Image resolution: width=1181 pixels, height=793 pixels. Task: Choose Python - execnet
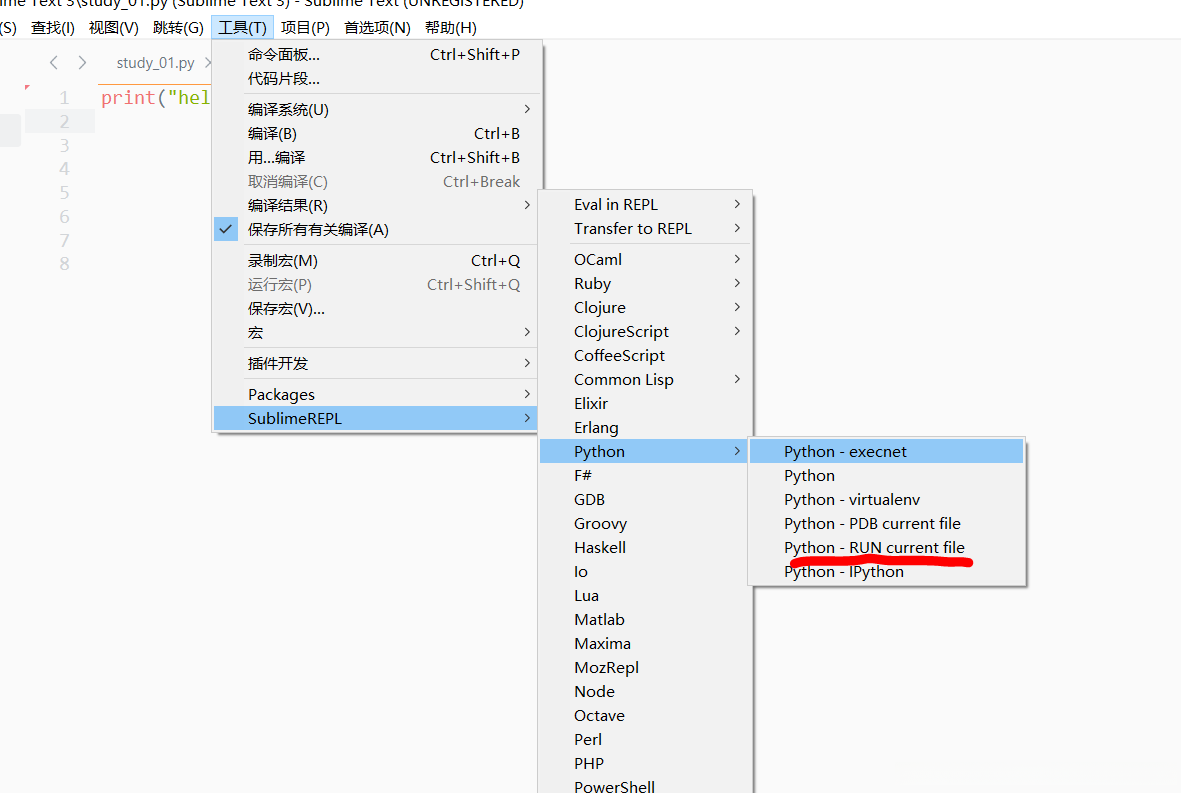(887, 452)
